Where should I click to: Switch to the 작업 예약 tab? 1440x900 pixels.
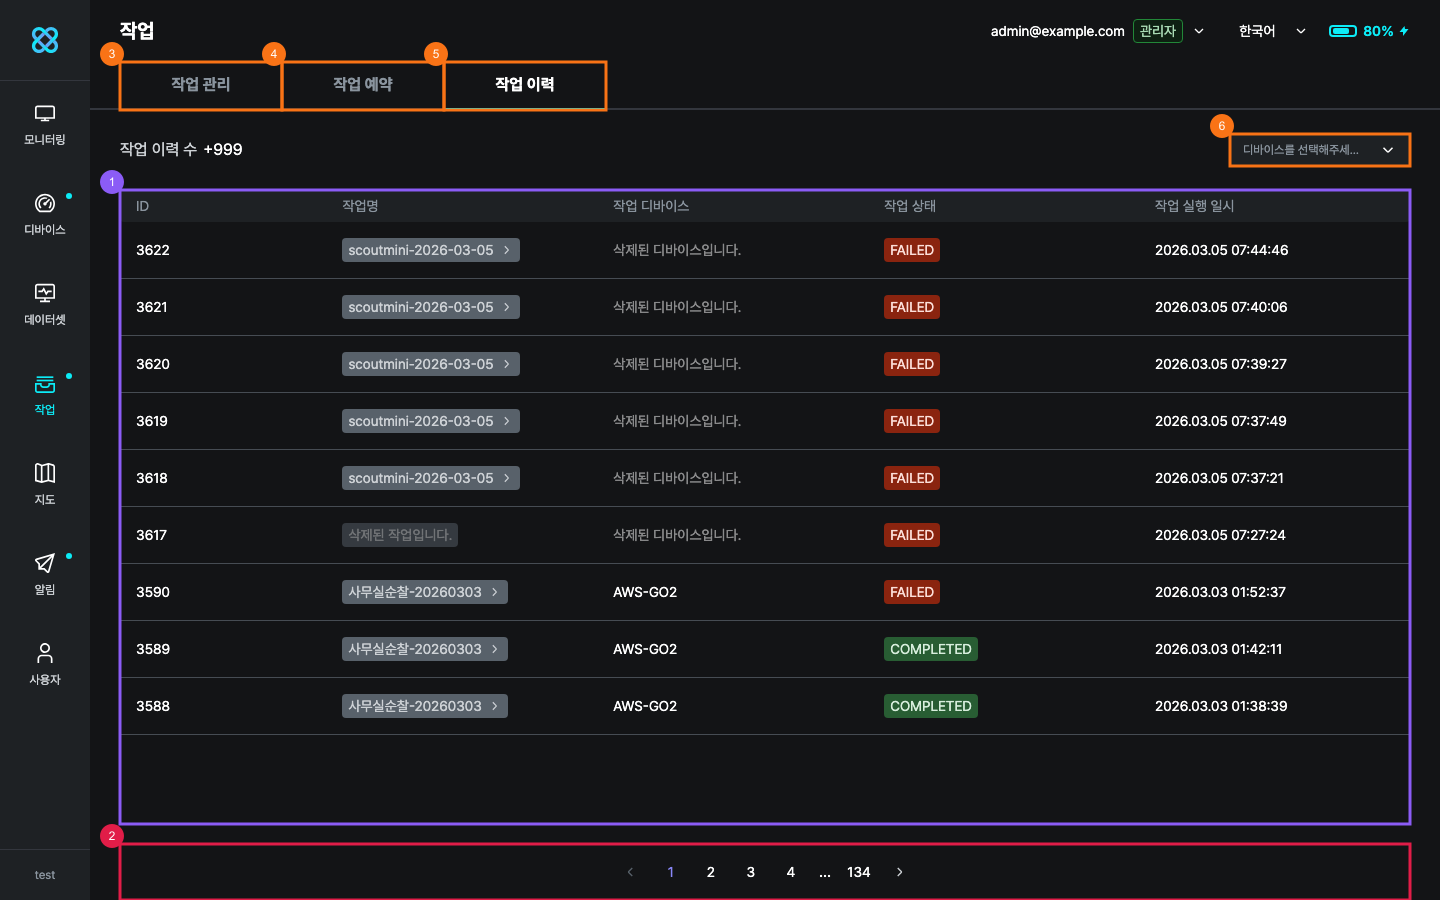363,85
